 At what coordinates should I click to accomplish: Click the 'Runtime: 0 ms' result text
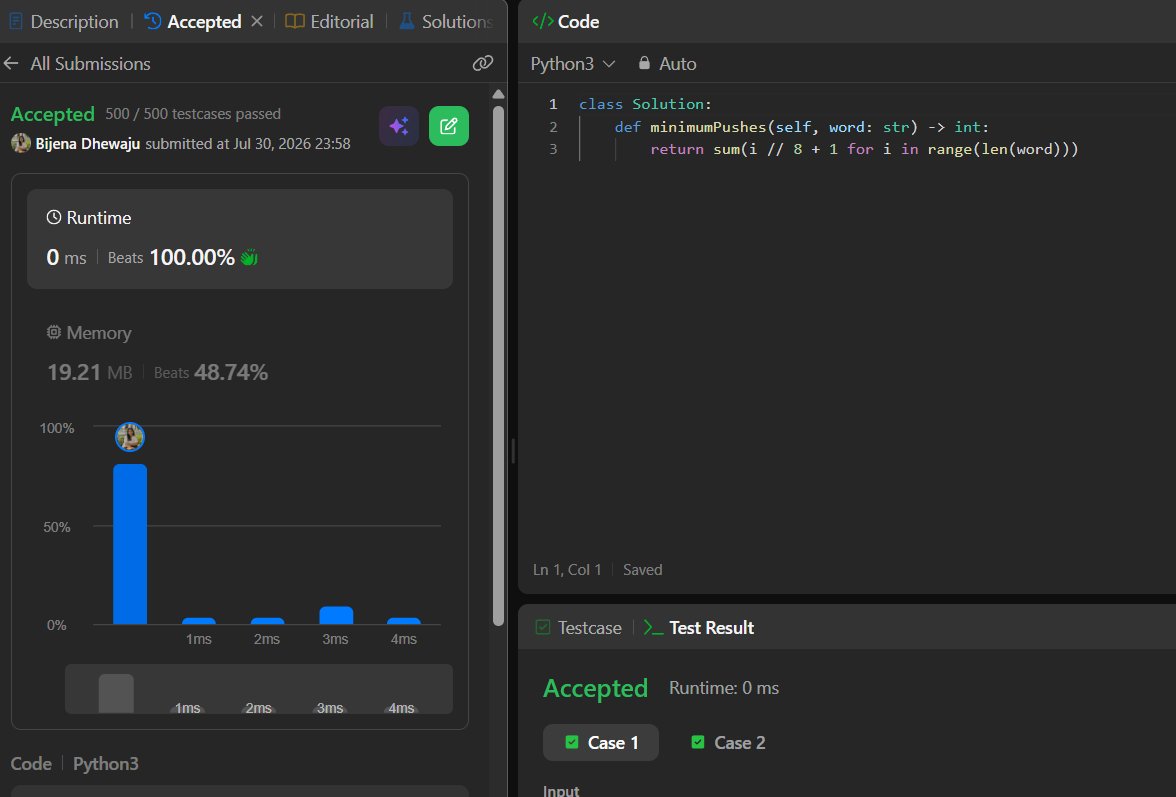pyautogui.click(x=724, y=688)
